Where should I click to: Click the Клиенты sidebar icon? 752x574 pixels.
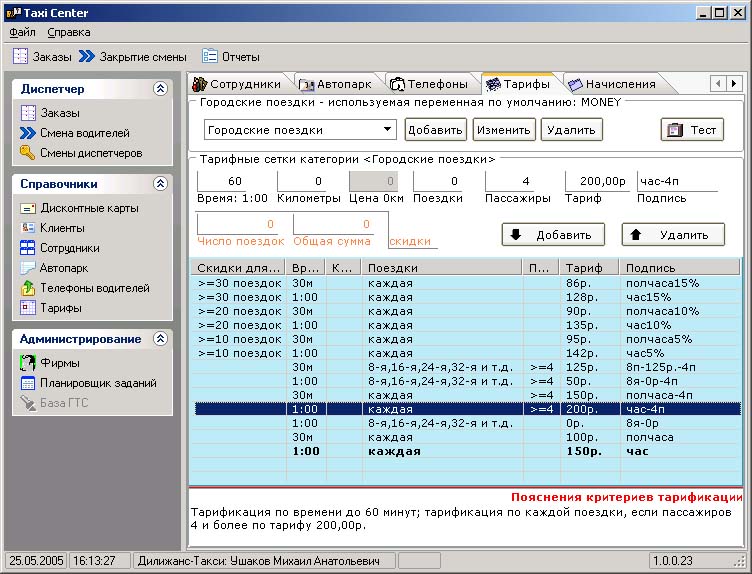coord(28,228)
